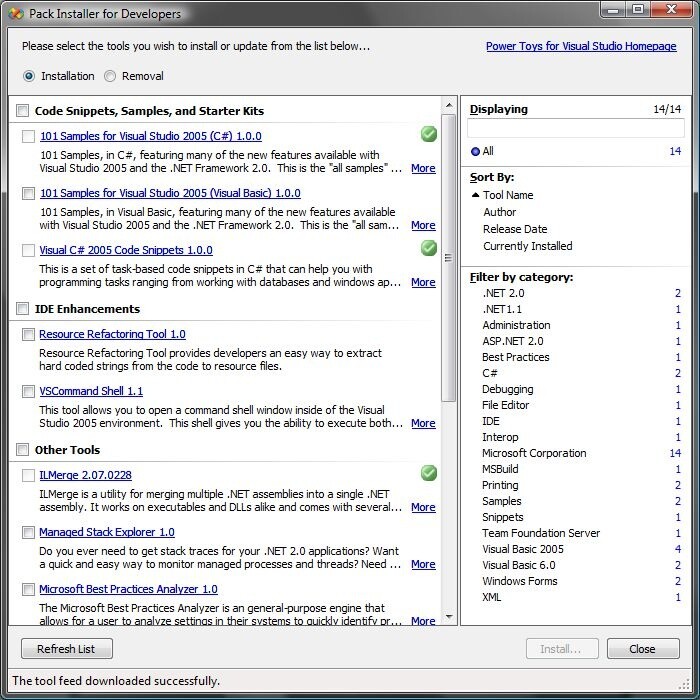The width and height of the screenshot is (700, 700).
Task: Tick the Managed Stack Explorer checkbox
Action: click(28, 533)
